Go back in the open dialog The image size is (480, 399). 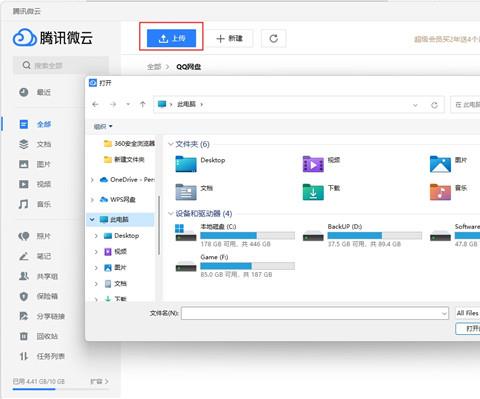tap(95, 105)
